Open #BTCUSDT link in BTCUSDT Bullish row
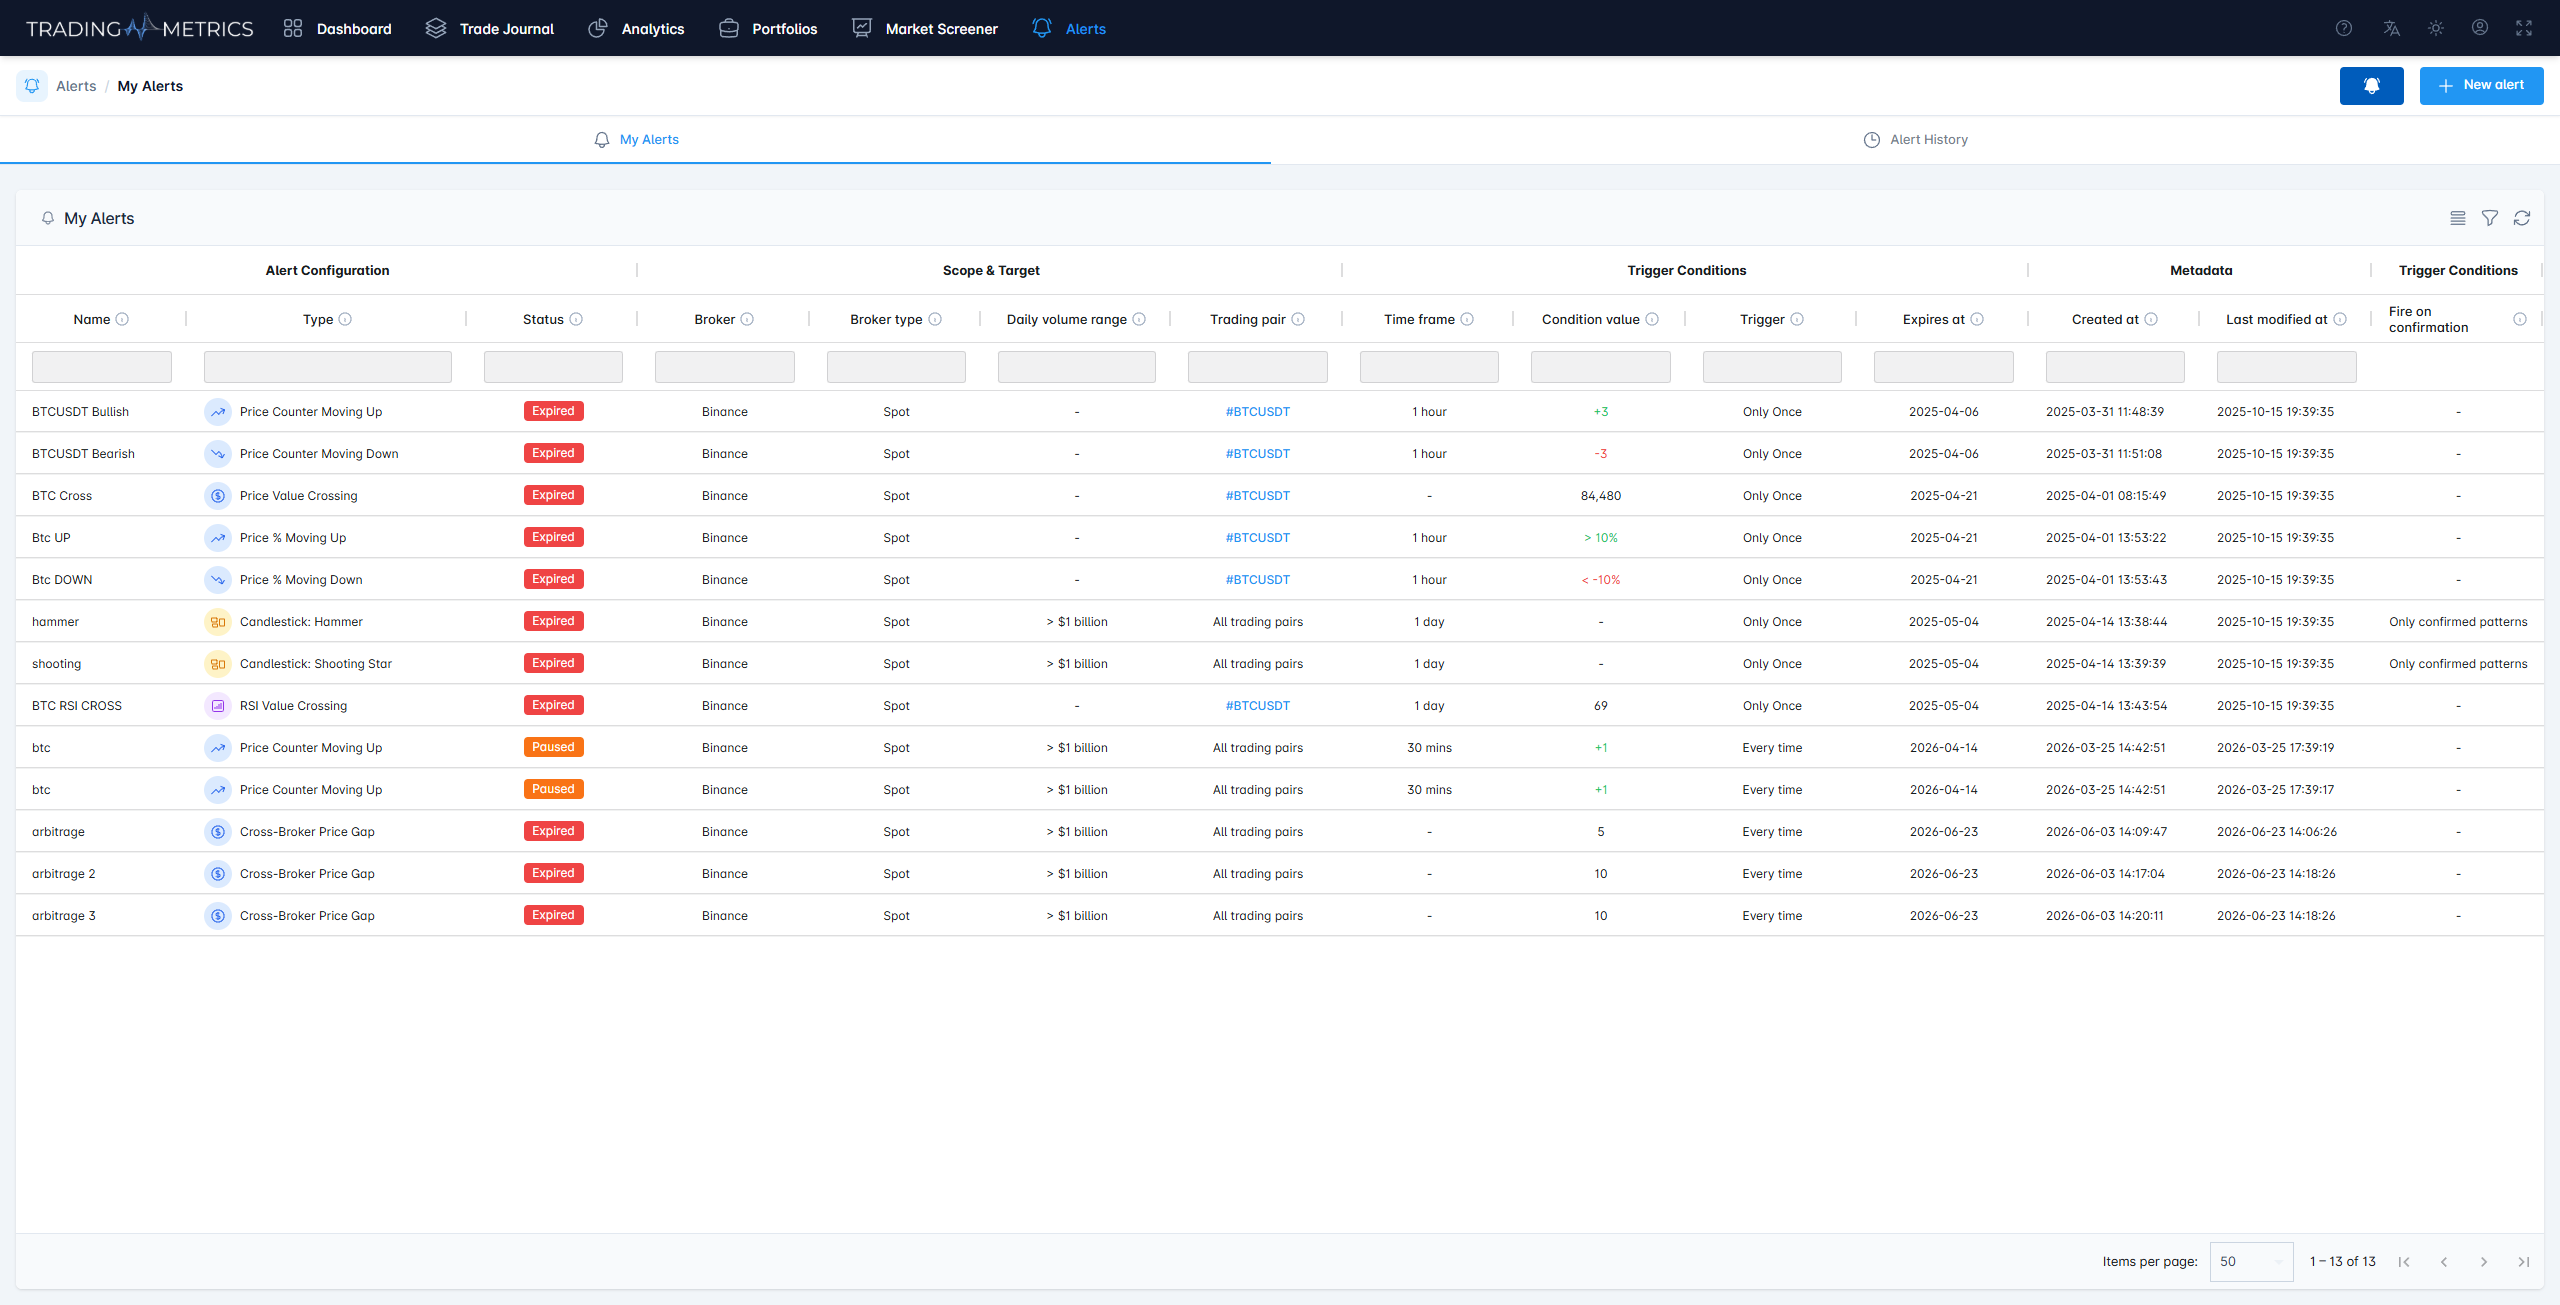The height and width of the screenshot is (1305, 2560). [x=1258, y=412]
